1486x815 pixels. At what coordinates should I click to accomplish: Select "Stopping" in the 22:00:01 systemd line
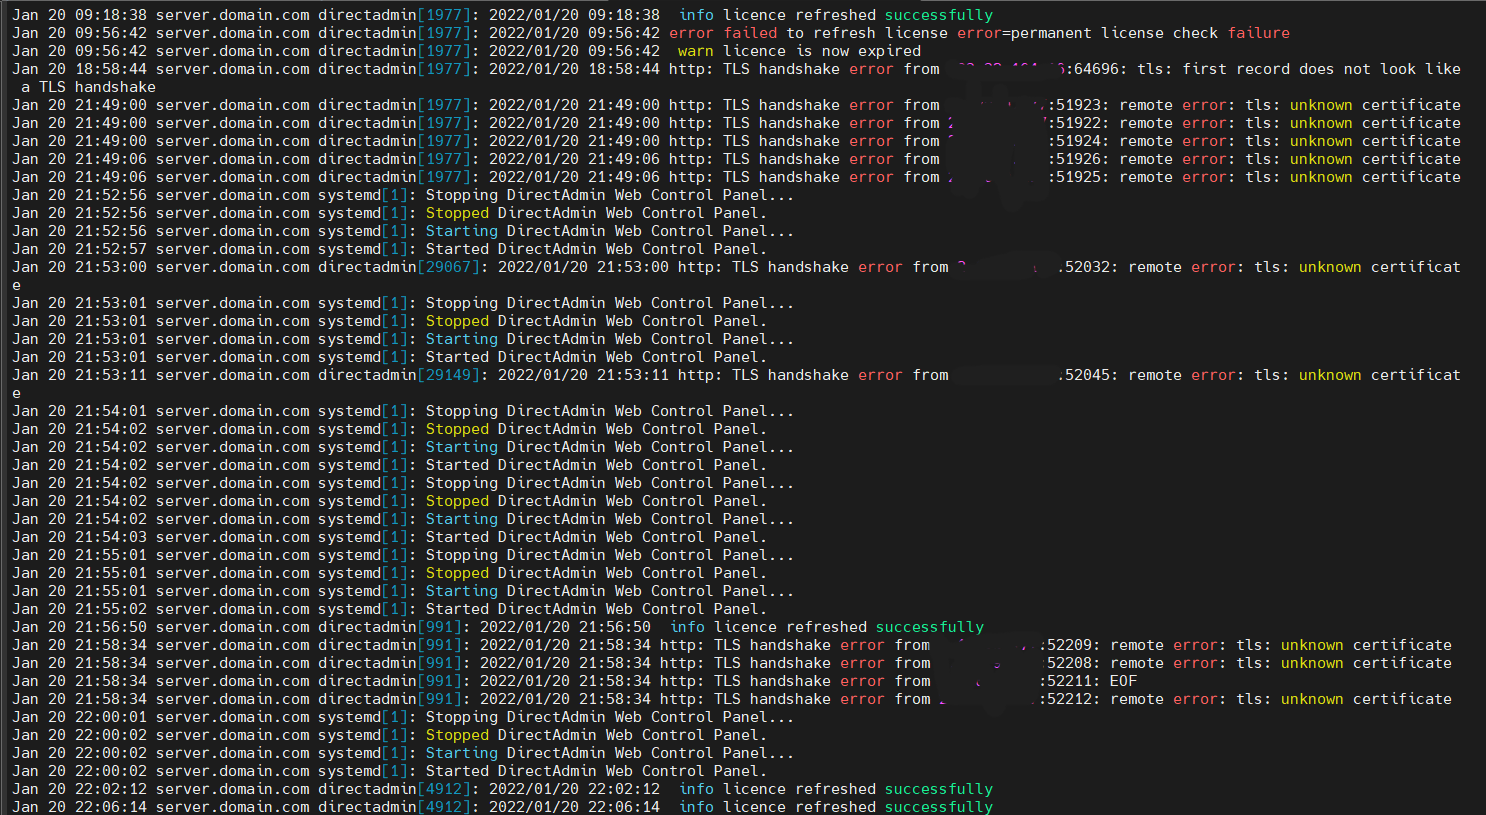click(x=461, y=717)
